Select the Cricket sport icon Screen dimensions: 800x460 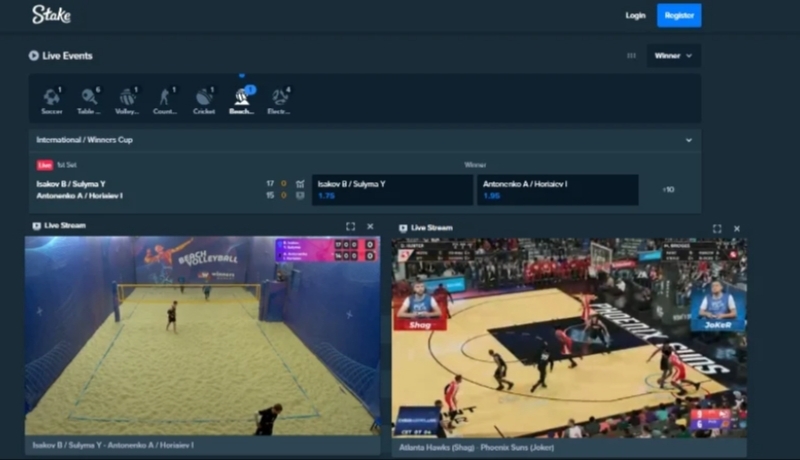(x=204, y=100)
